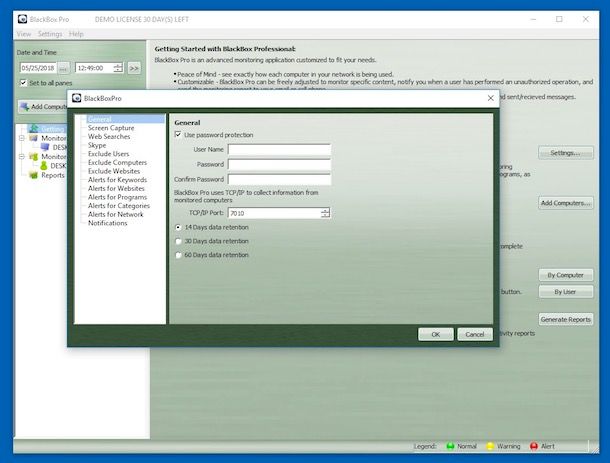
Task: Click the By Computer button
Action: (x=566, y=275)
